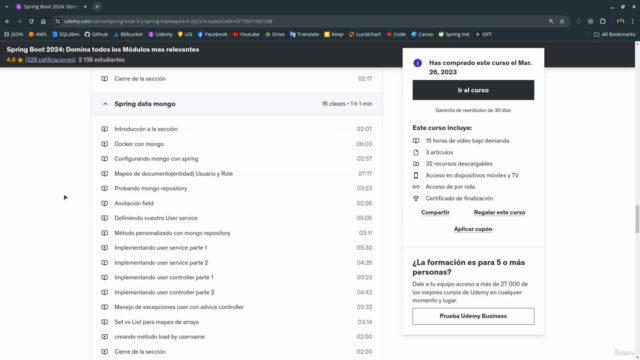Open the Translate bookmark
Image resolution: width=640 pixels, height=360 pixels.
pos(304,34)
